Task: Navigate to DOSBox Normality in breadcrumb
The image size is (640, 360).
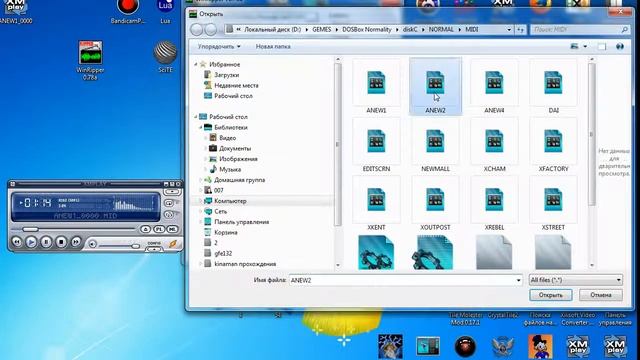Action: (x=367, y=29)
